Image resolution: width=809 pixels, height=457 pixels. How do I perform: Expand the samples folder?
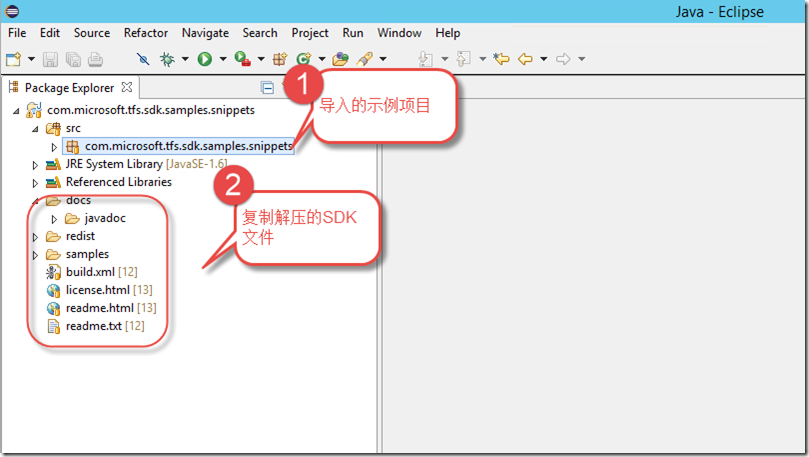pyautogui.click(x=35, y=255)
